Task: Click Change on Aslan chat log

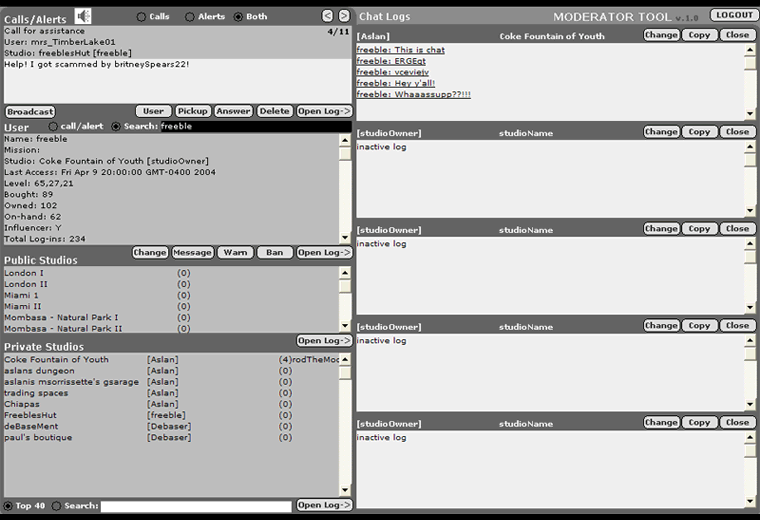Action: click(661, 35)
